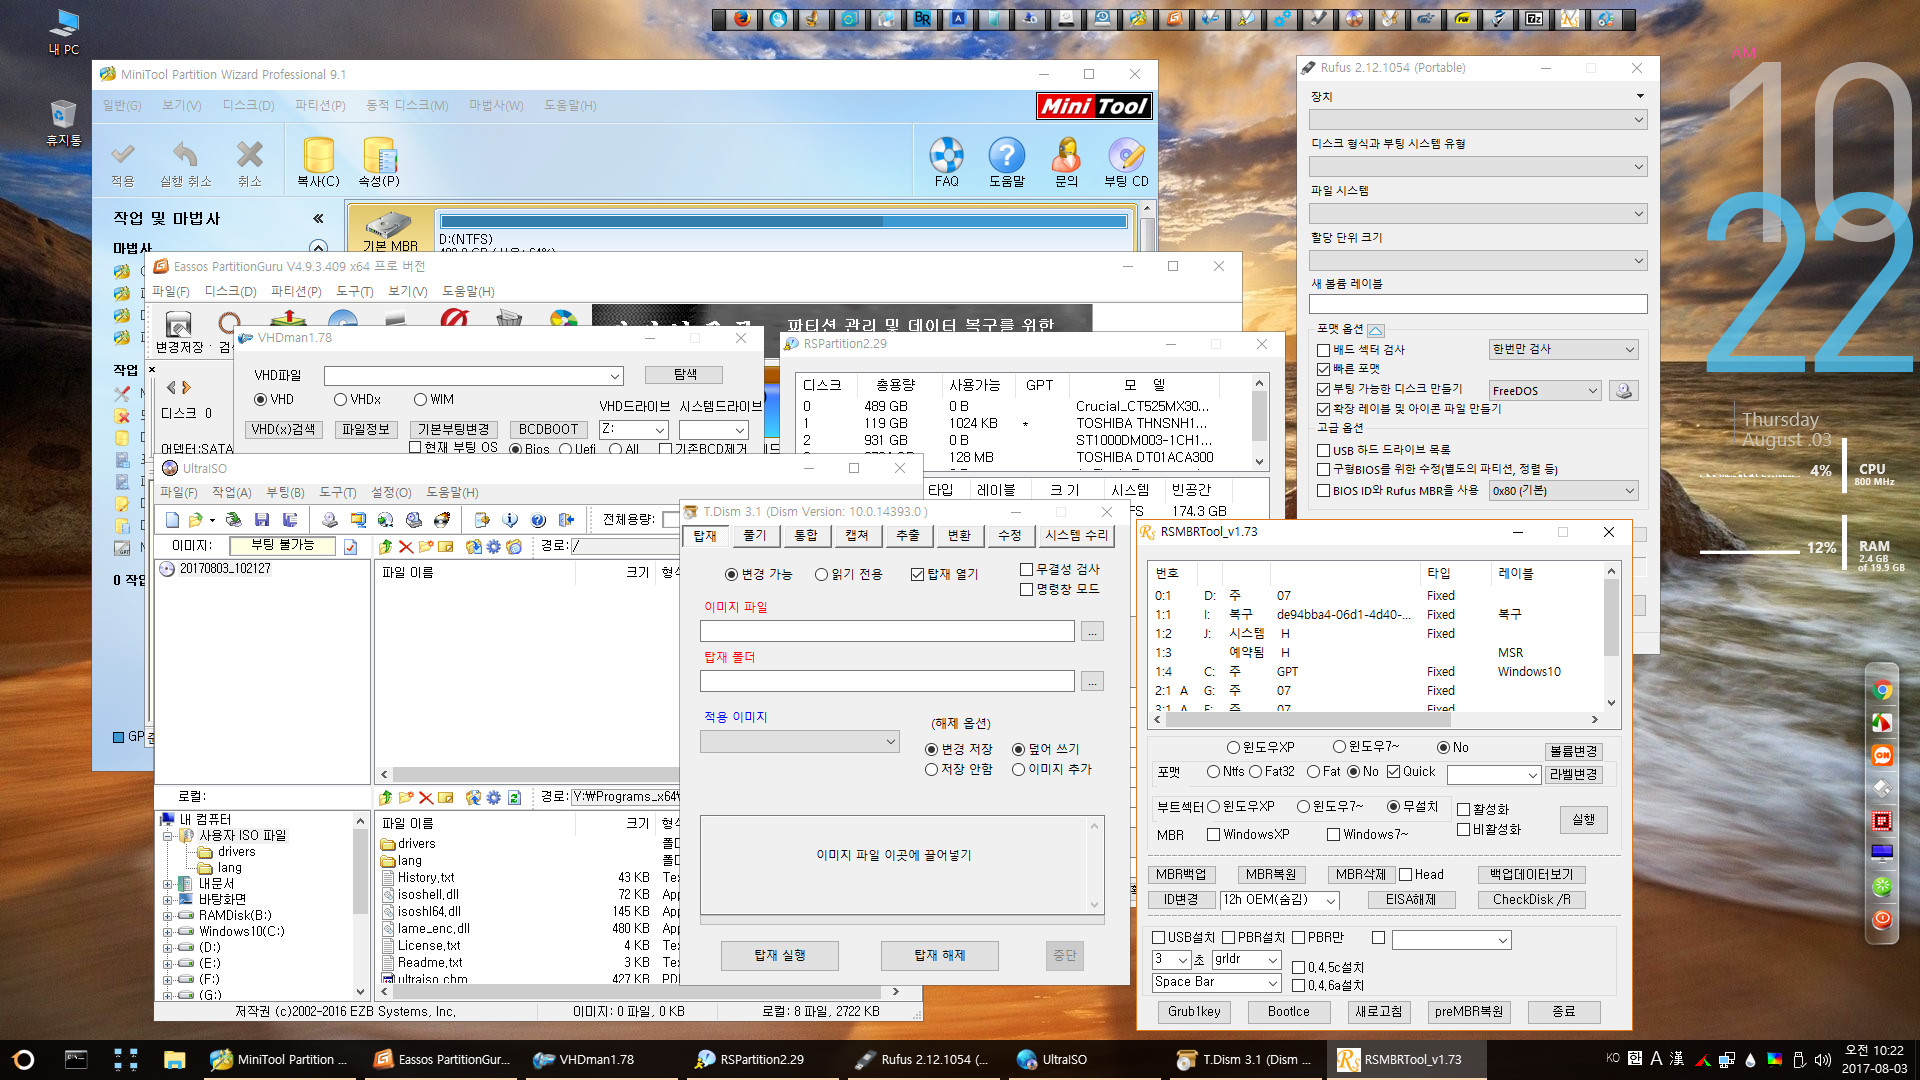Open the 12h OEM(숨김) dropdown in RSMBRTool
This screenshot has height=1080, width=1920.
[1279, 899]
